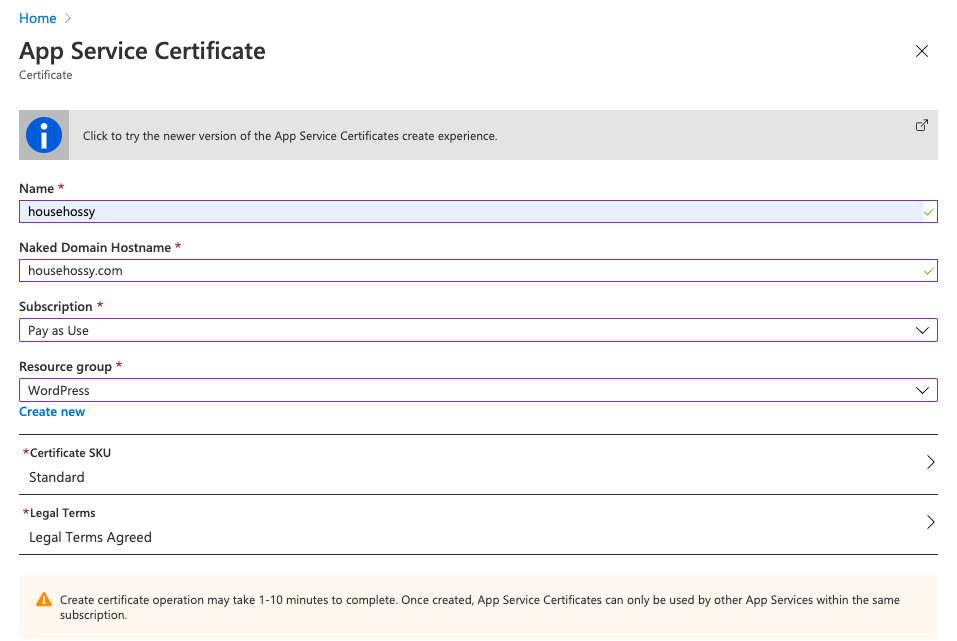Click the green checkmark in Name field
957x641 pixels.
[928, 212]
